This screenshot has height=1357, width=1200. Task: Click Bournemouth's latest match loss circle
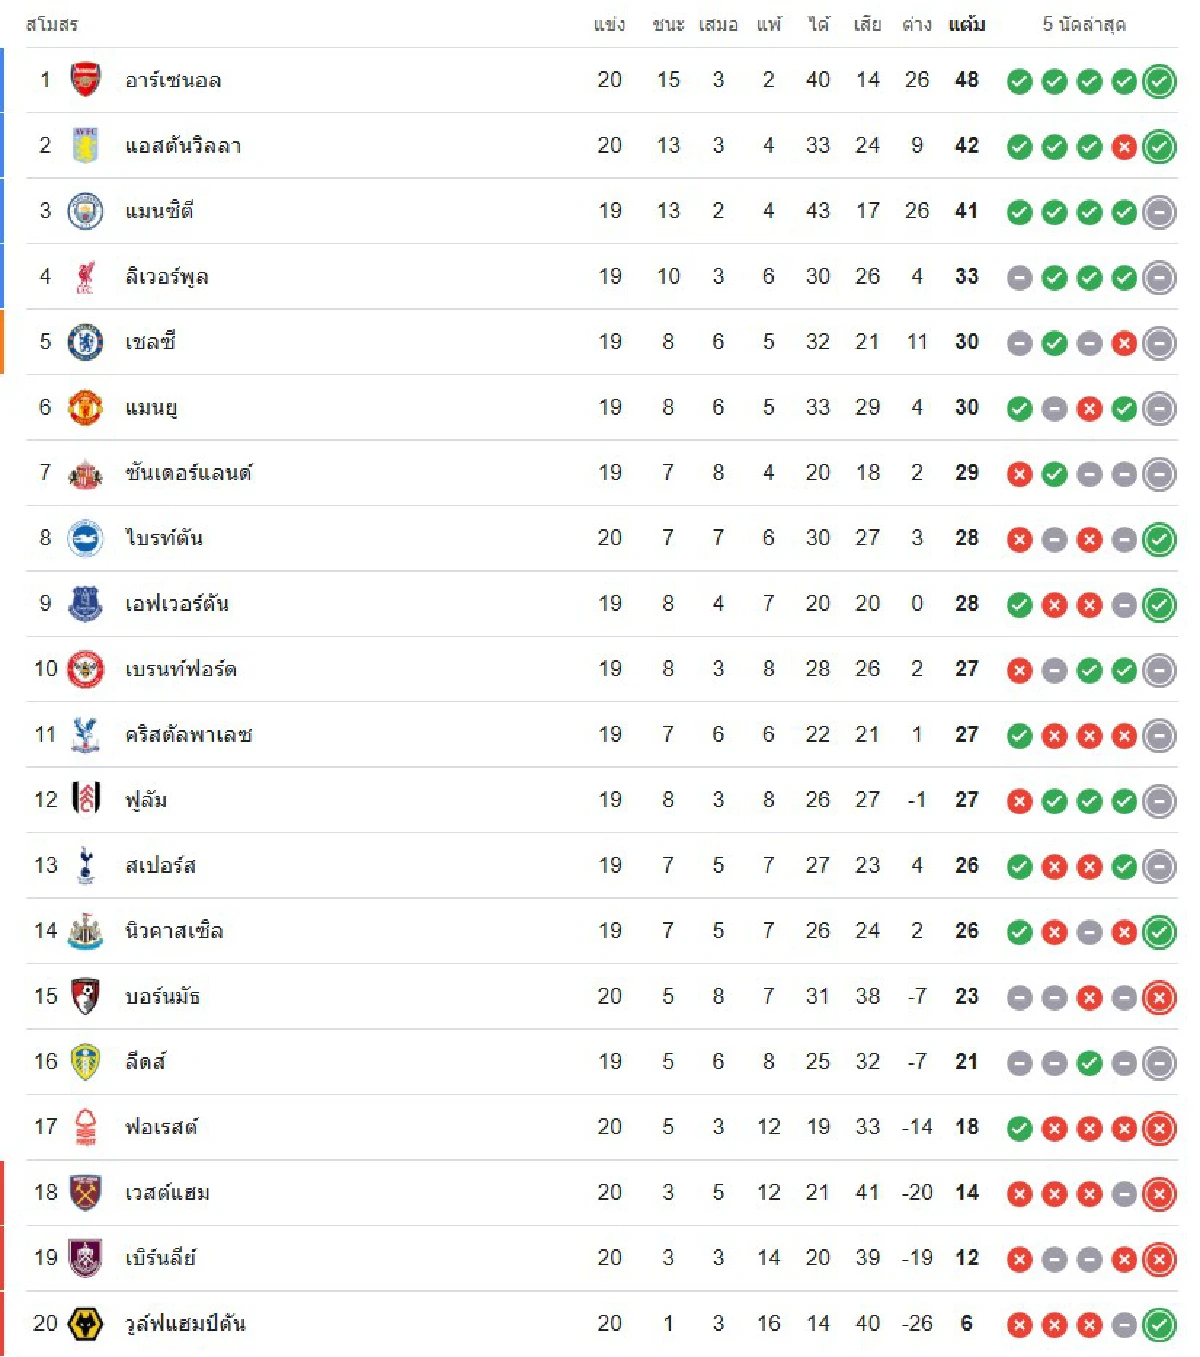(1159, 997)
